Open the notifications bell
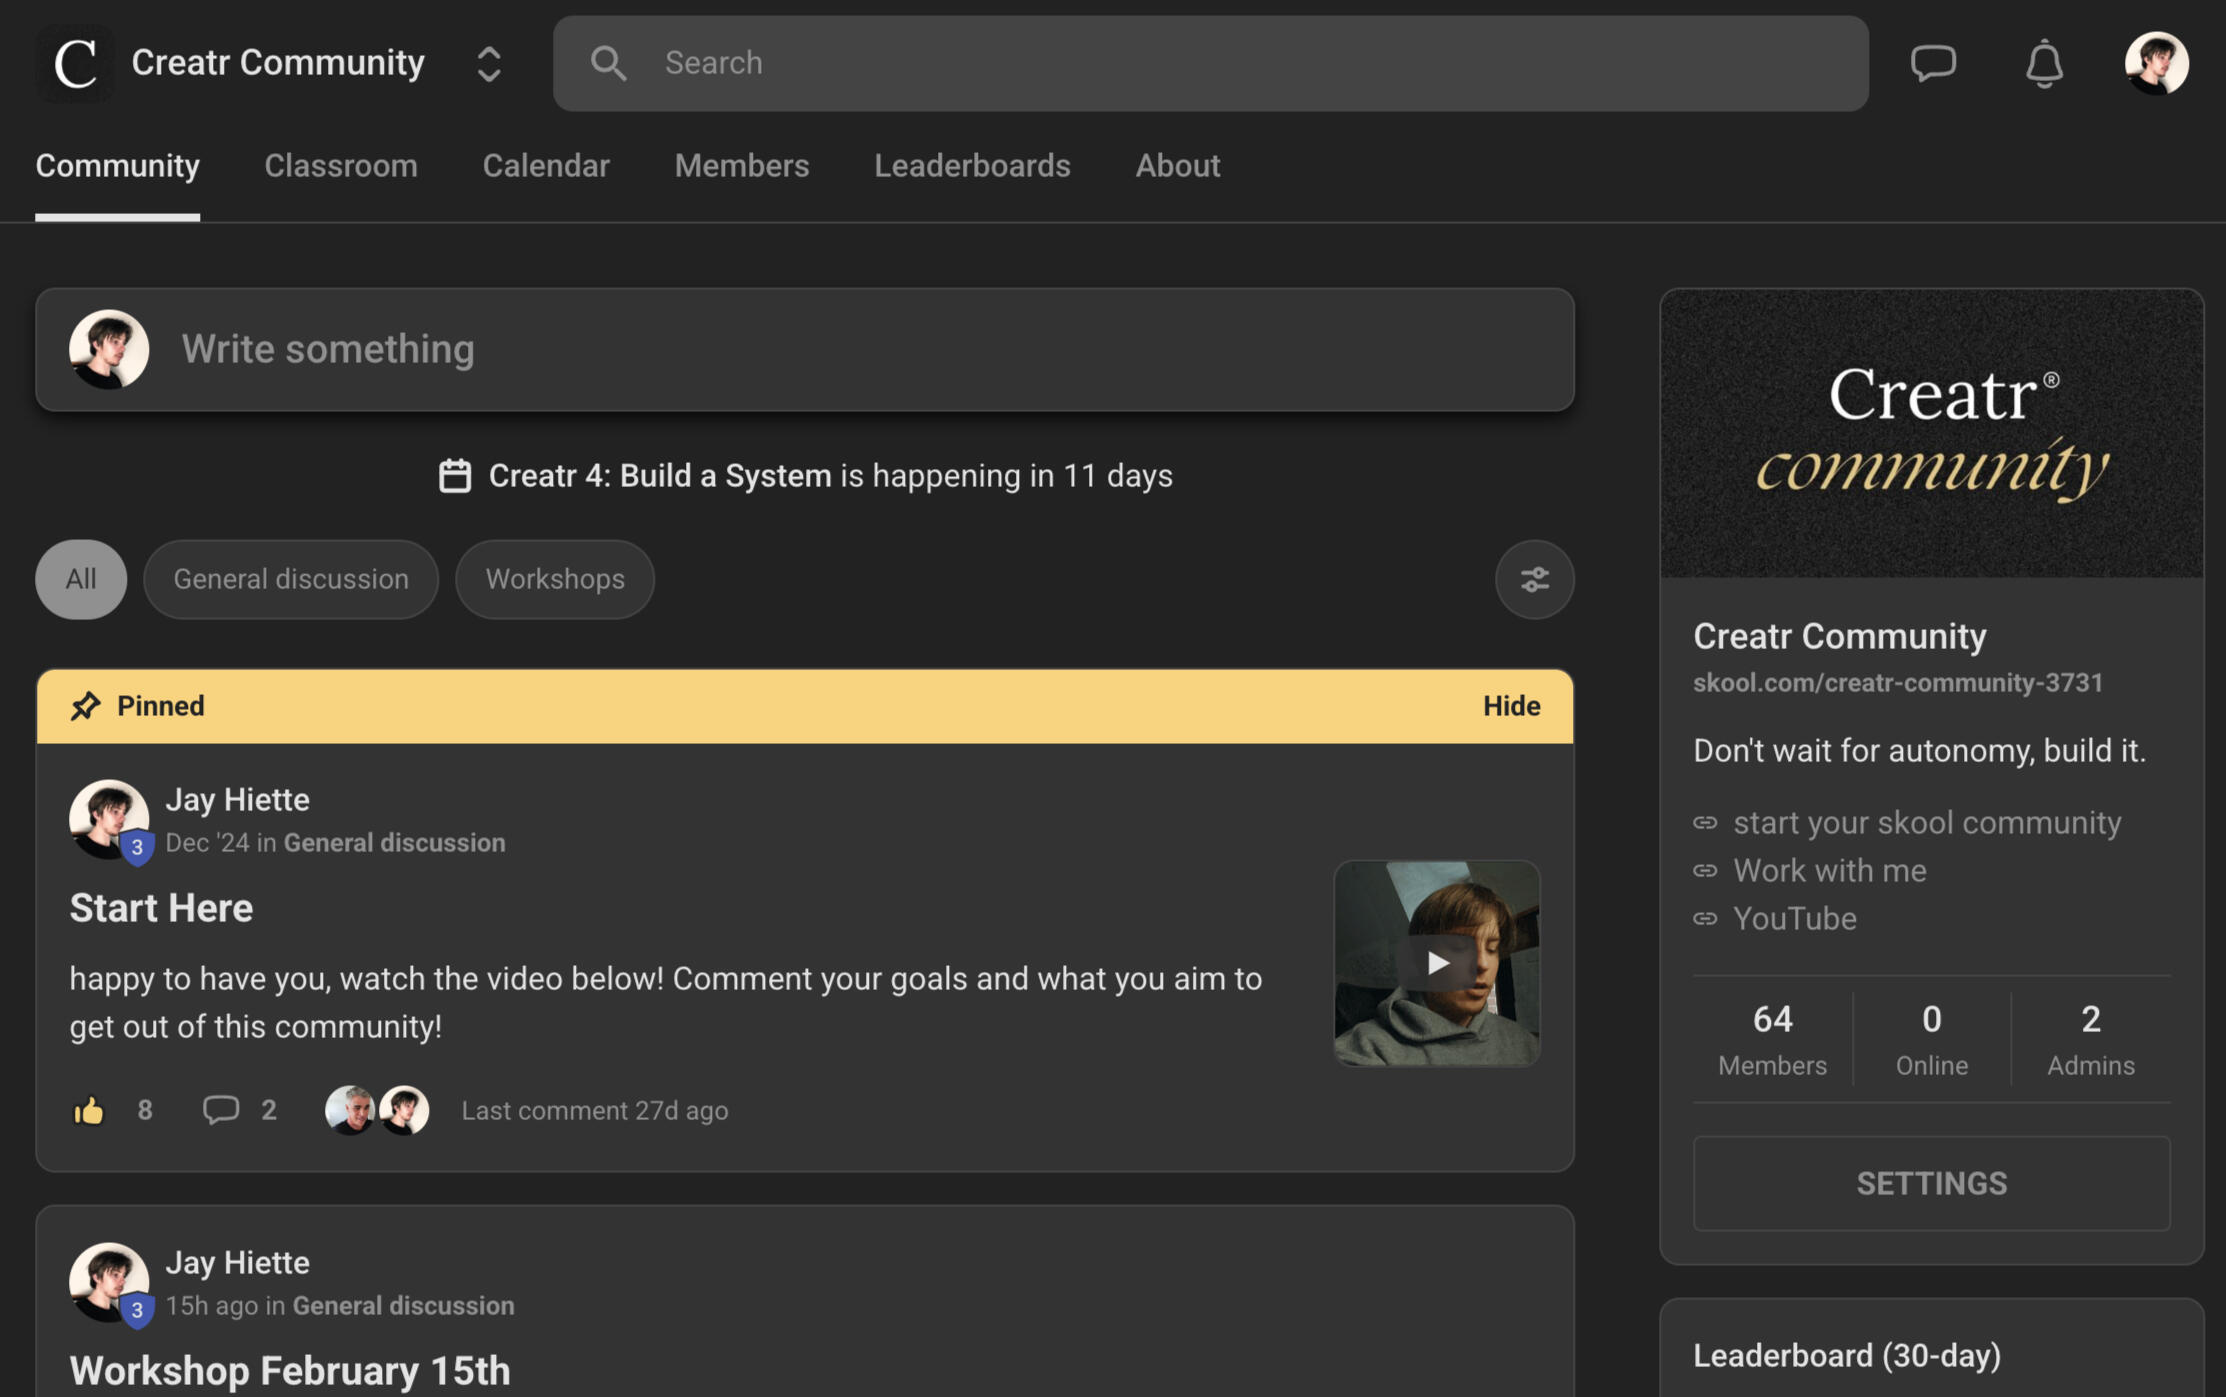Image resolution: width=2226 pixels, height=1397 pixels. tap(2044, 64)
